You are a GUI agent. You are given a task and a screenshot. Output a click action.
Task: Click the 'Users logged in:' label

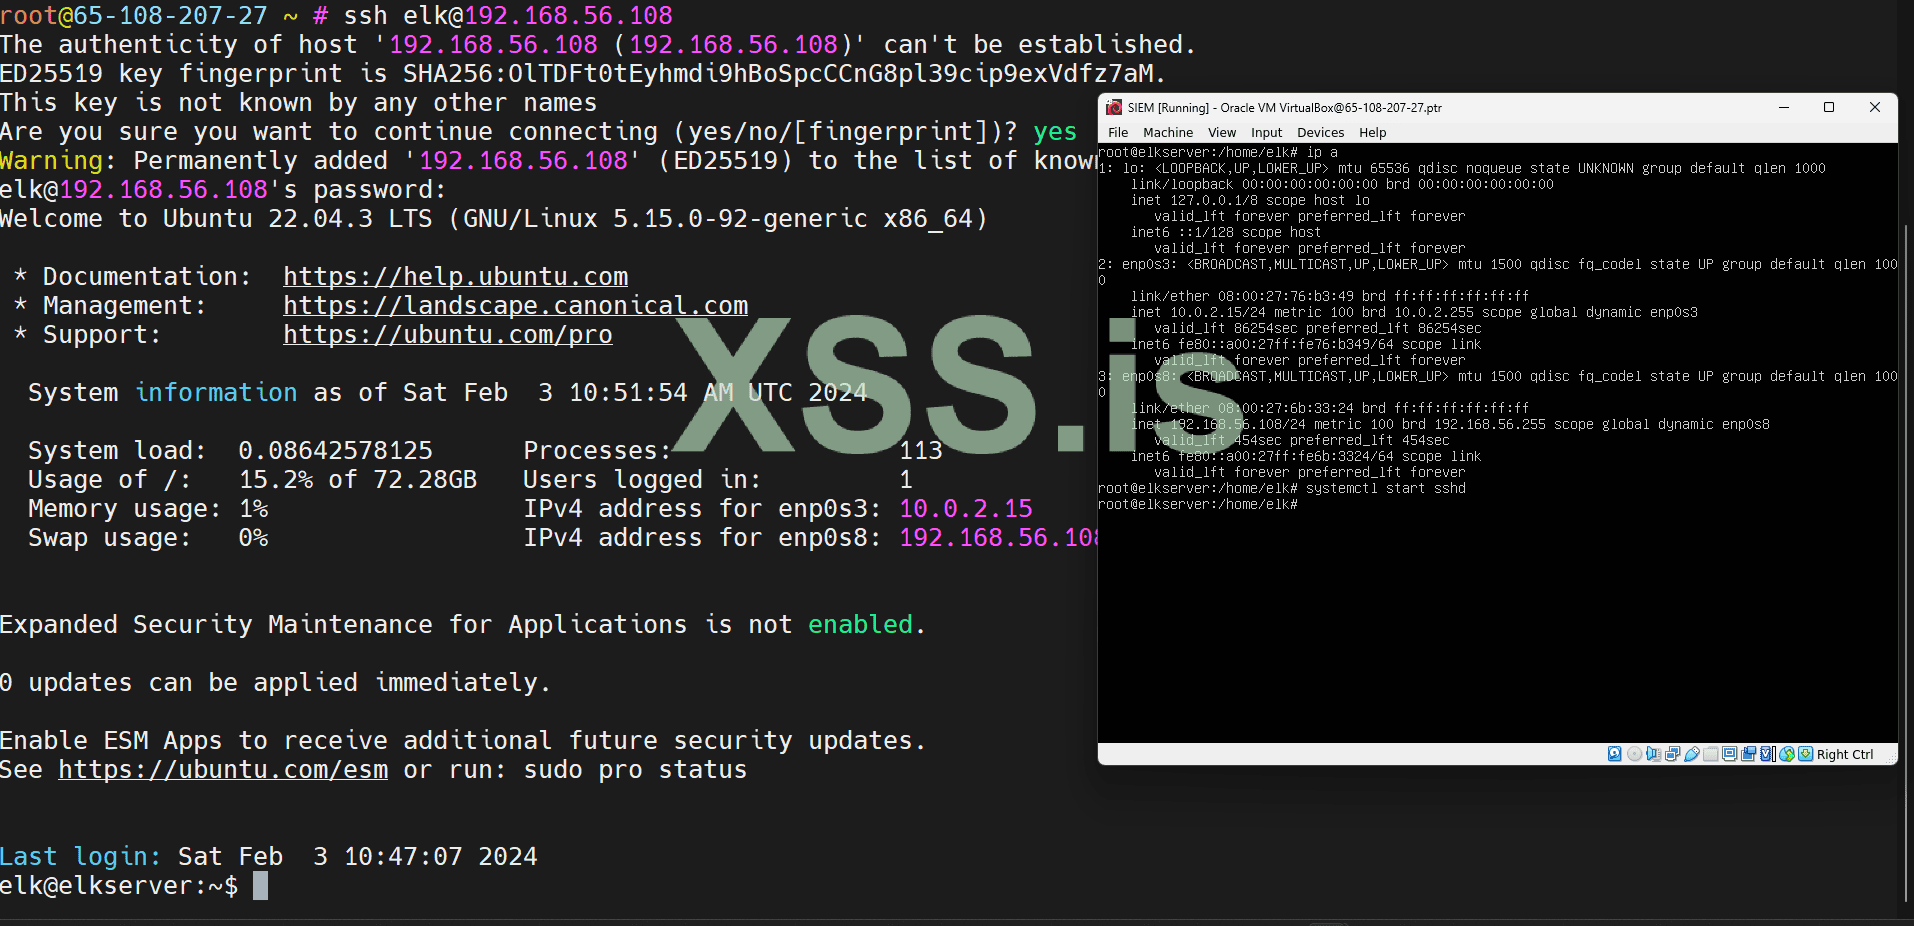(x=642, y=479)
